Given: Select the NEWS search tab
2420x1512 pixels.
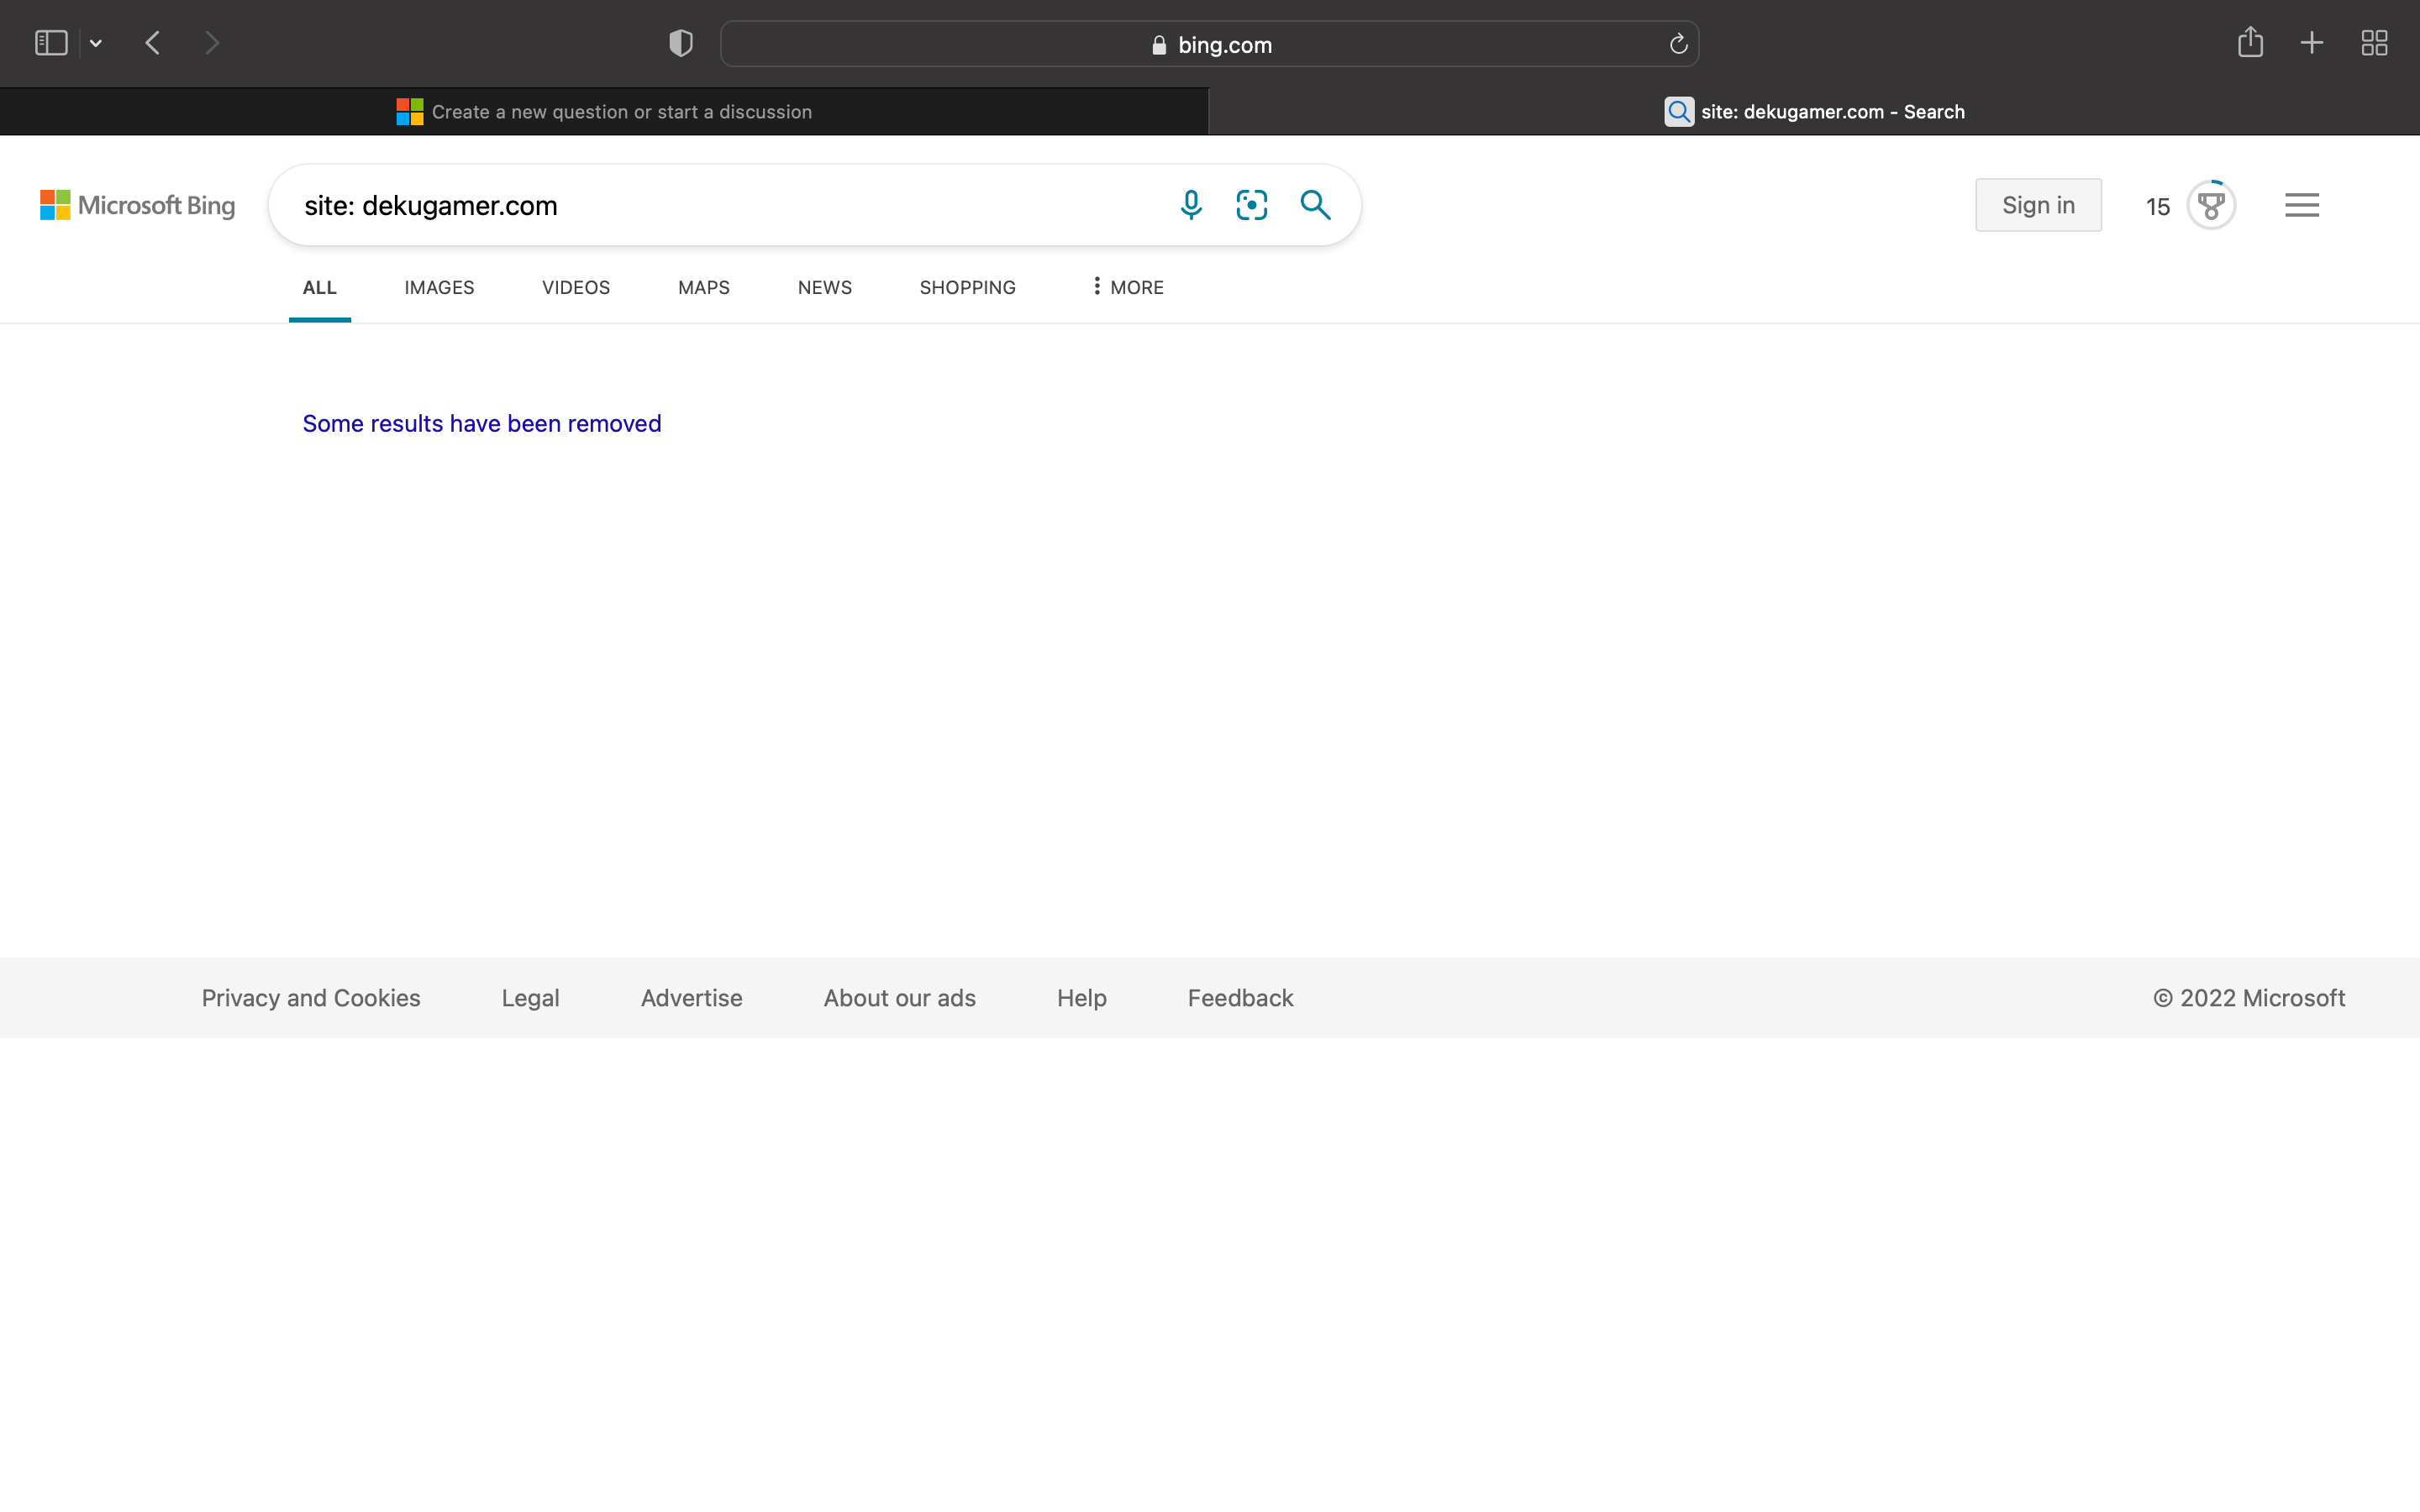Looking at the screenshot, I should 824,286.
